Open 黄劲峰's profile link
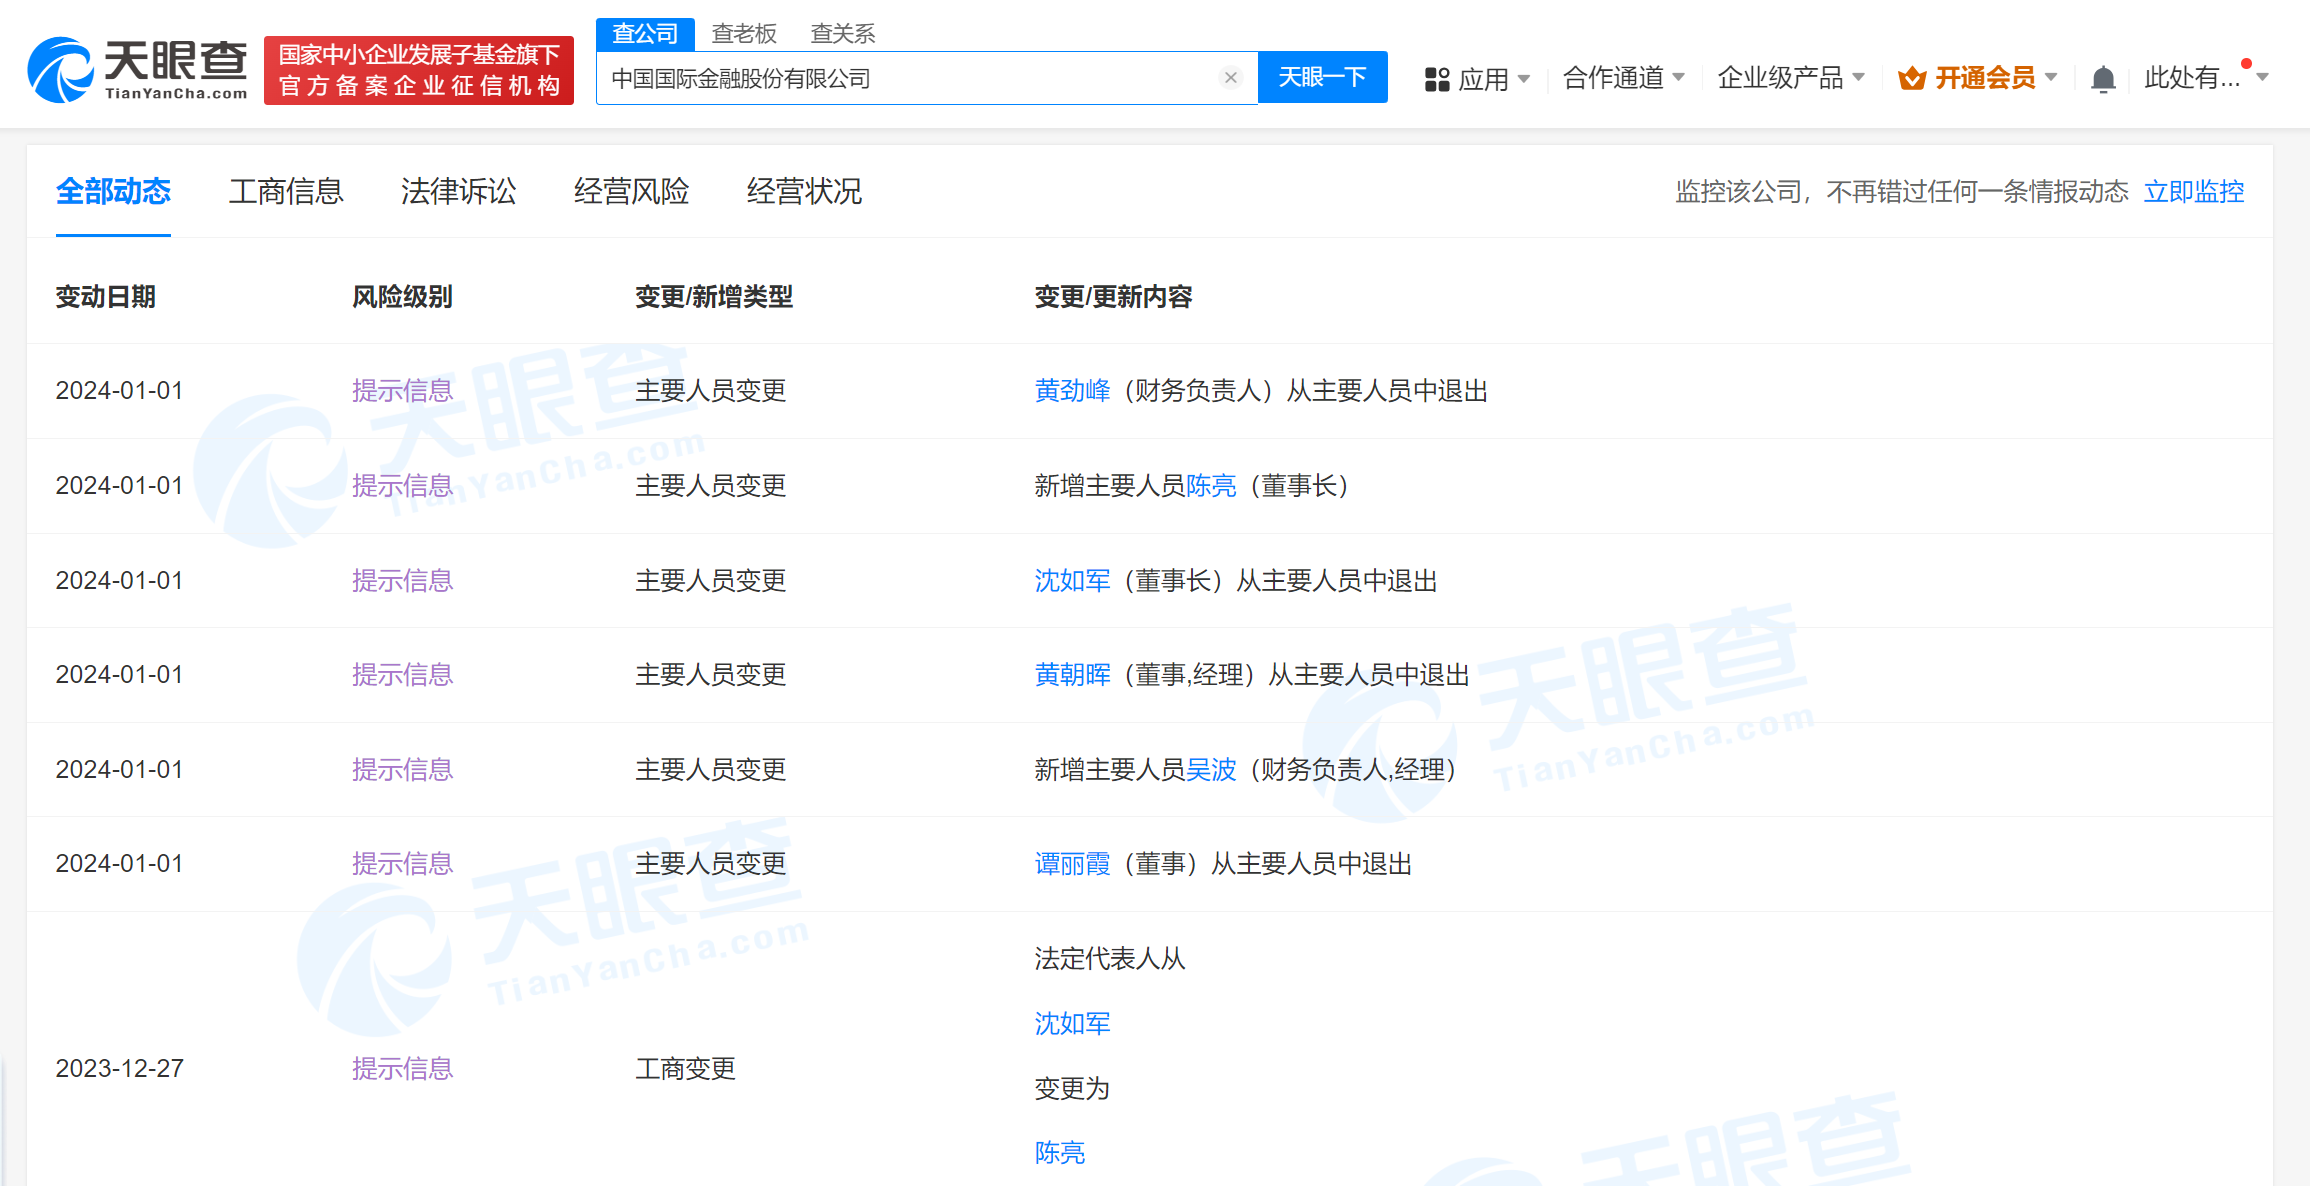Image resolution: width=2310 pixels, height=1186 pixels. (1072, 391)
